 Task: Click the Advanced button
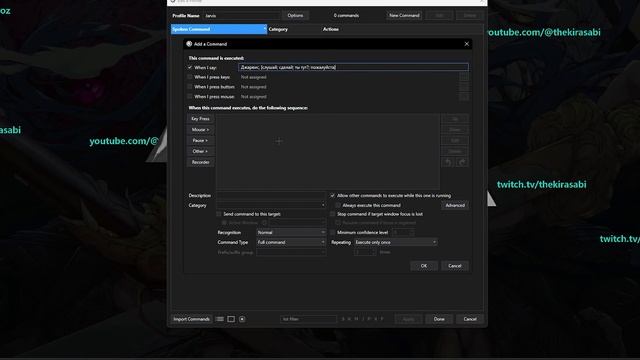[455, 205]
